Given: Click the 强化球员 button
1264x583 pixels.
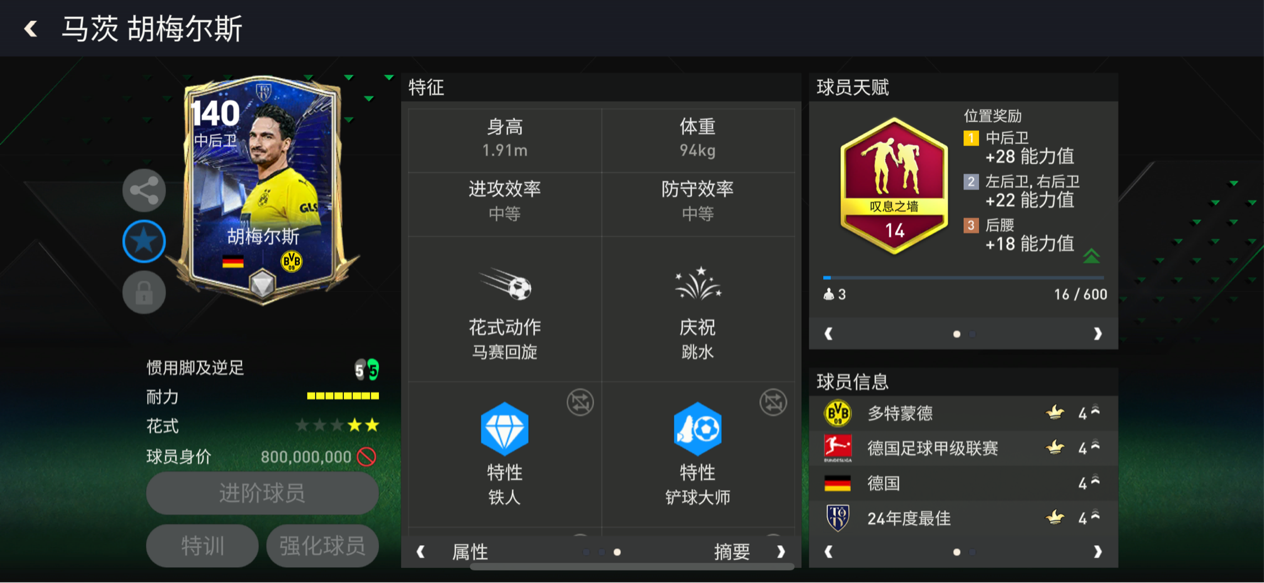Looking at the screenshot, I should [x=322, y=546].
